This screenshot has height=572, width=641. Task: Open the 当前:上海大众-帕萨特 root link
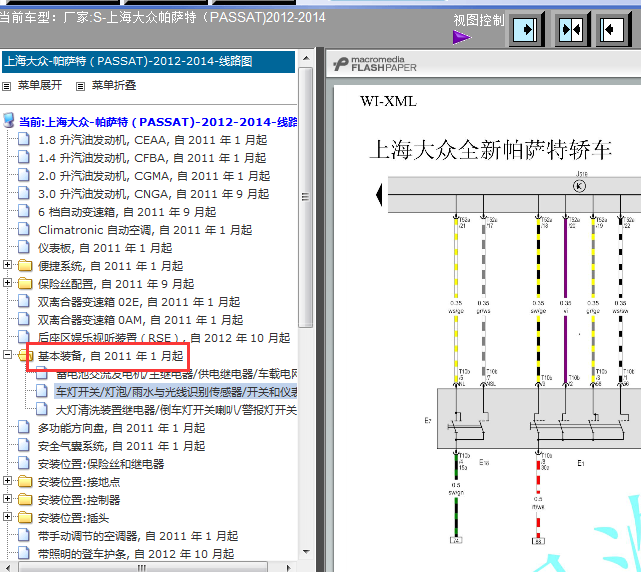(x=158, y=122)
